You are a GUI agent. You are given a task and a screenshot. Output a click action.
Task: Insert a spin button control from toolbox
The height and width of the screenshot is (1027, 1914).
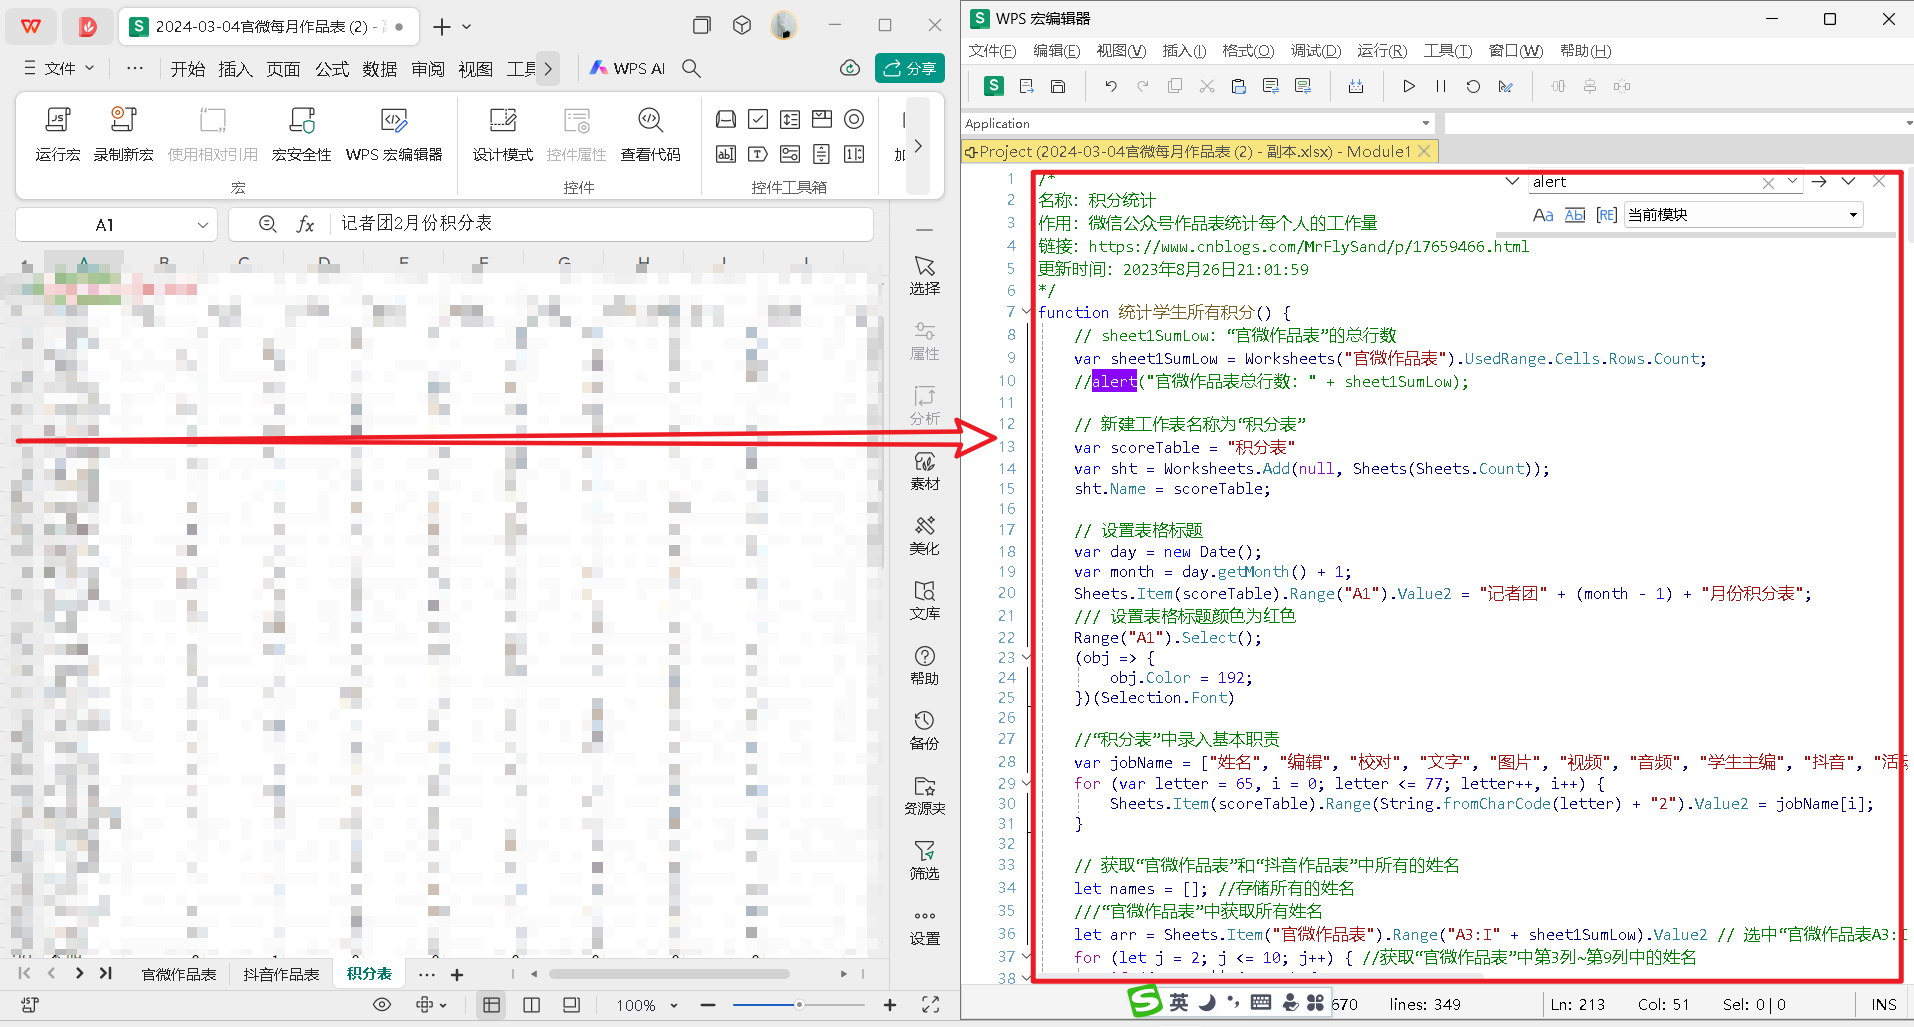pyautogui.click(x=854, y=154)
